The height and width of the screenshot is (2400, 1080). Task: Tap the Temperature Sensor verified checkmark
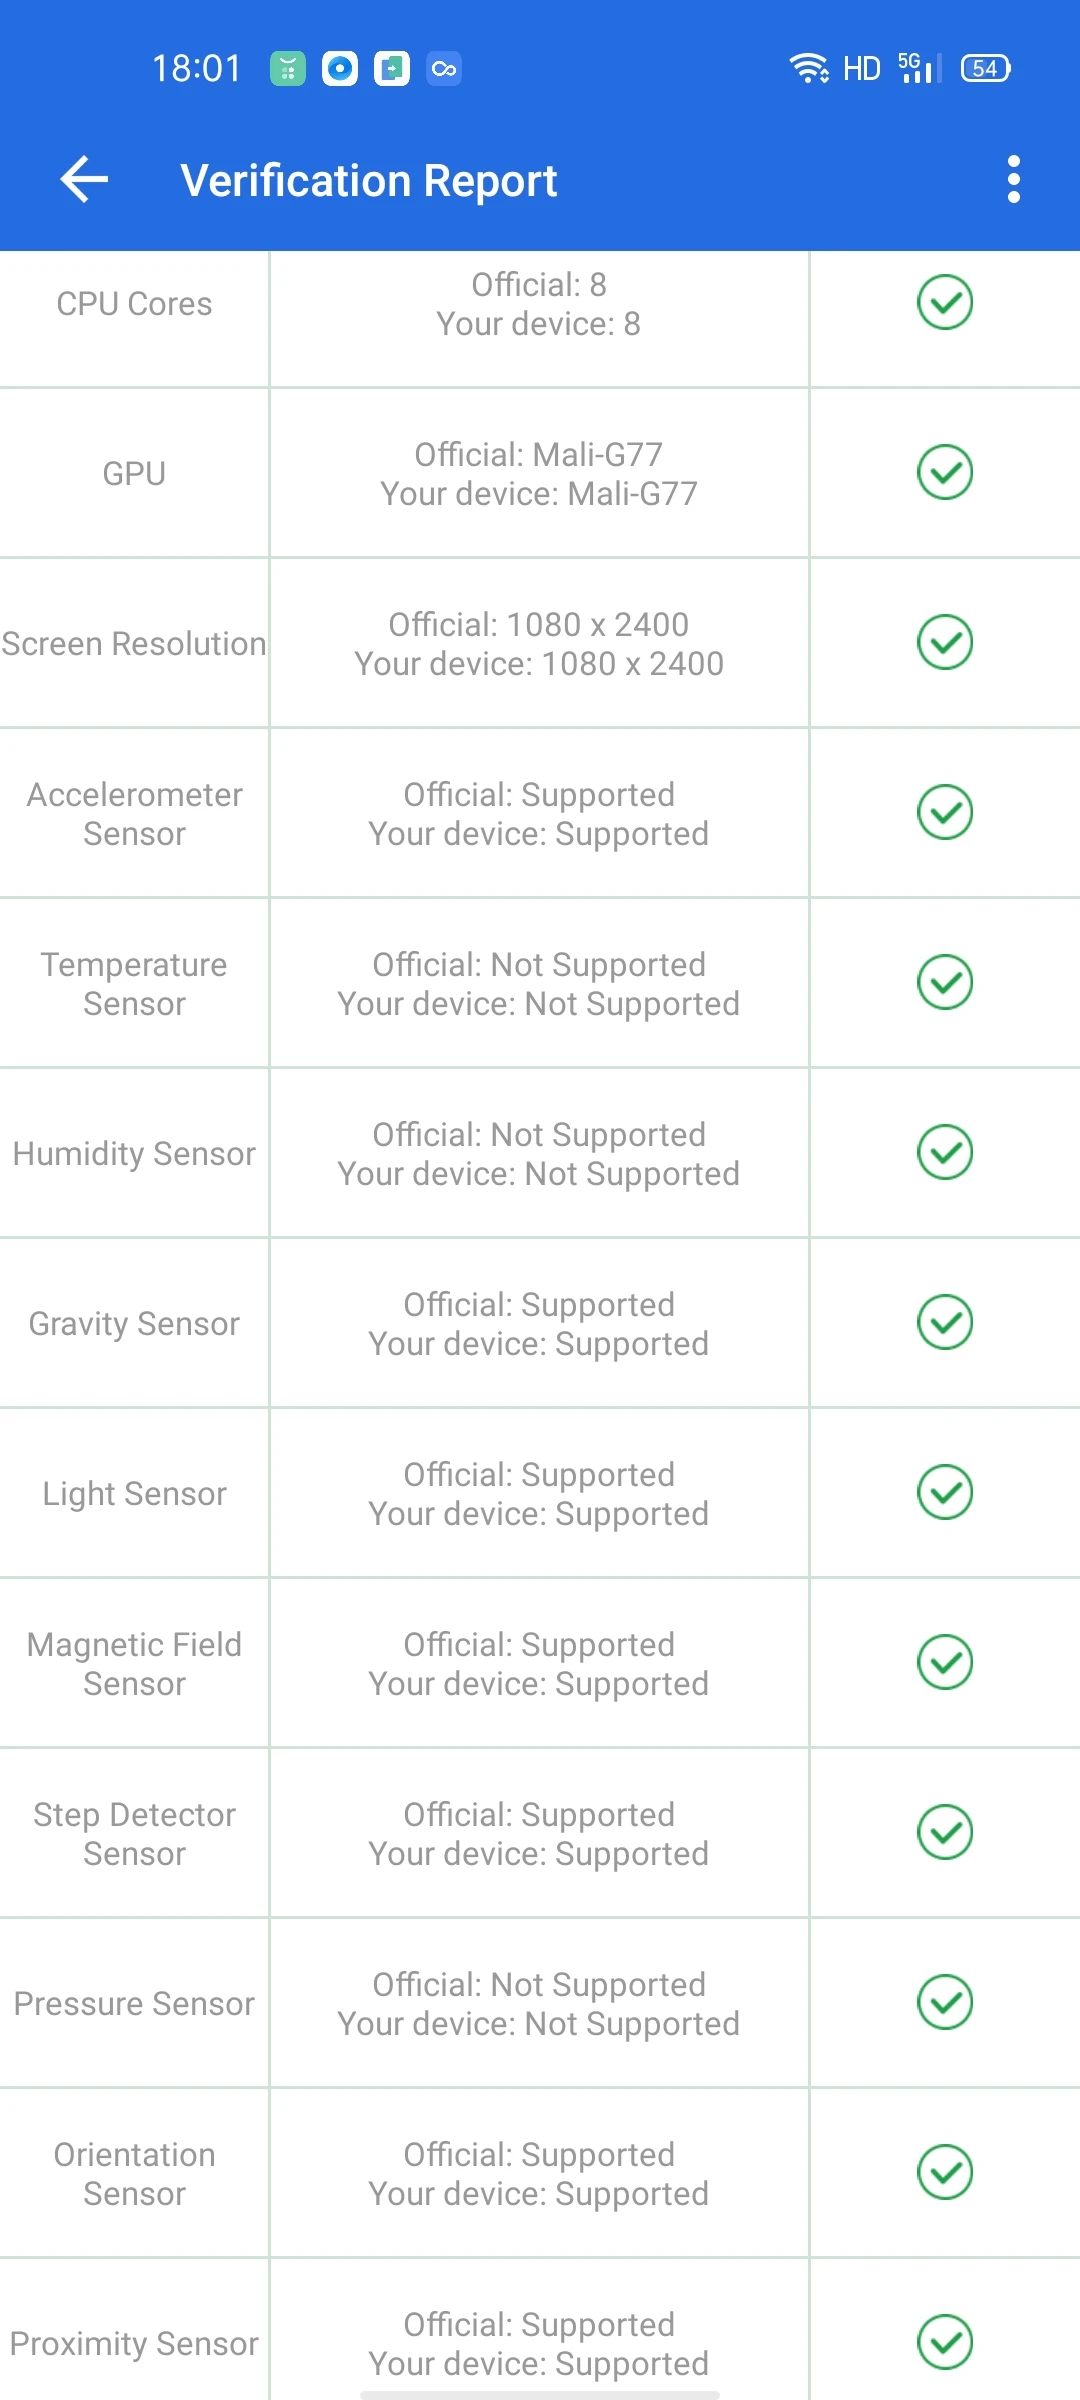point(945,982)
